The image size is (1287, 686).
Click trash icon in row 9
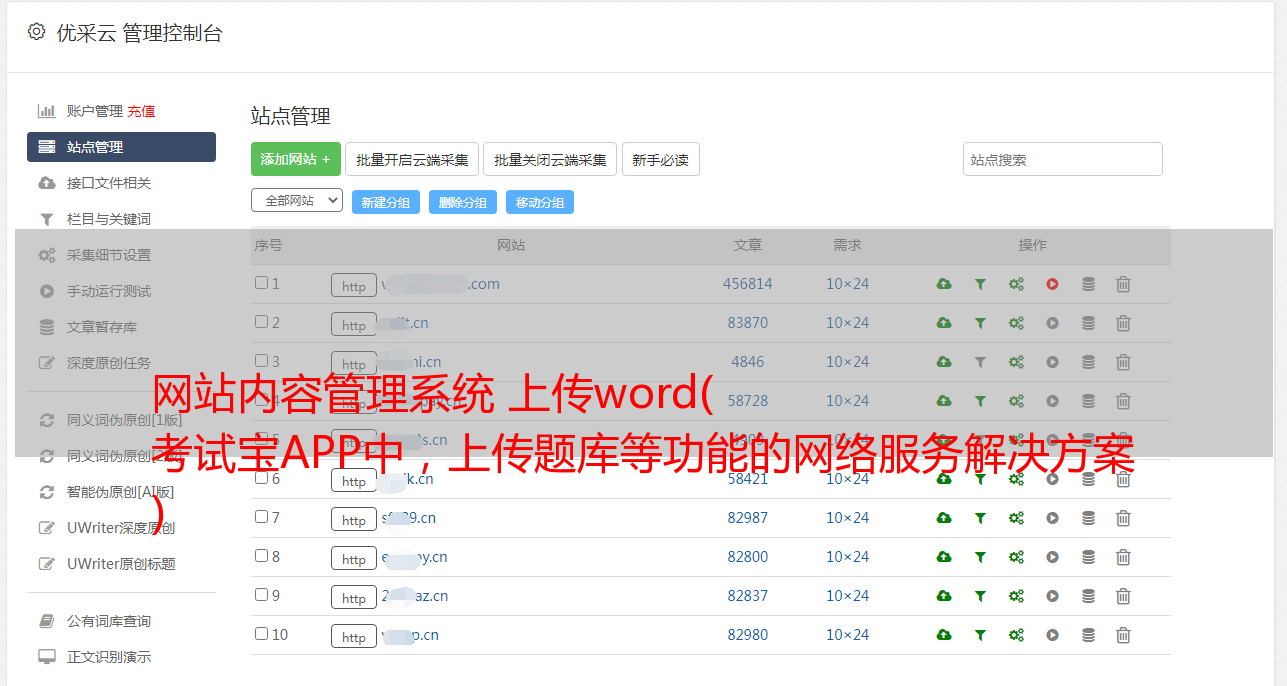point(1123,596)
